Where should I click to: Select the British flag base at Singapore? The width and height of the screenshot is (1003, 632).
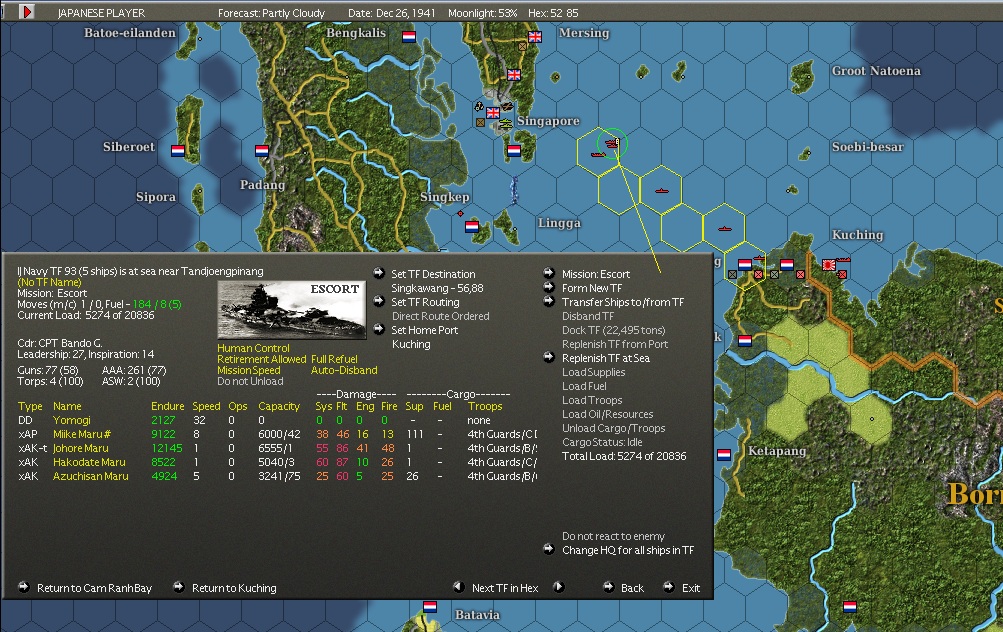pos(493,113)
